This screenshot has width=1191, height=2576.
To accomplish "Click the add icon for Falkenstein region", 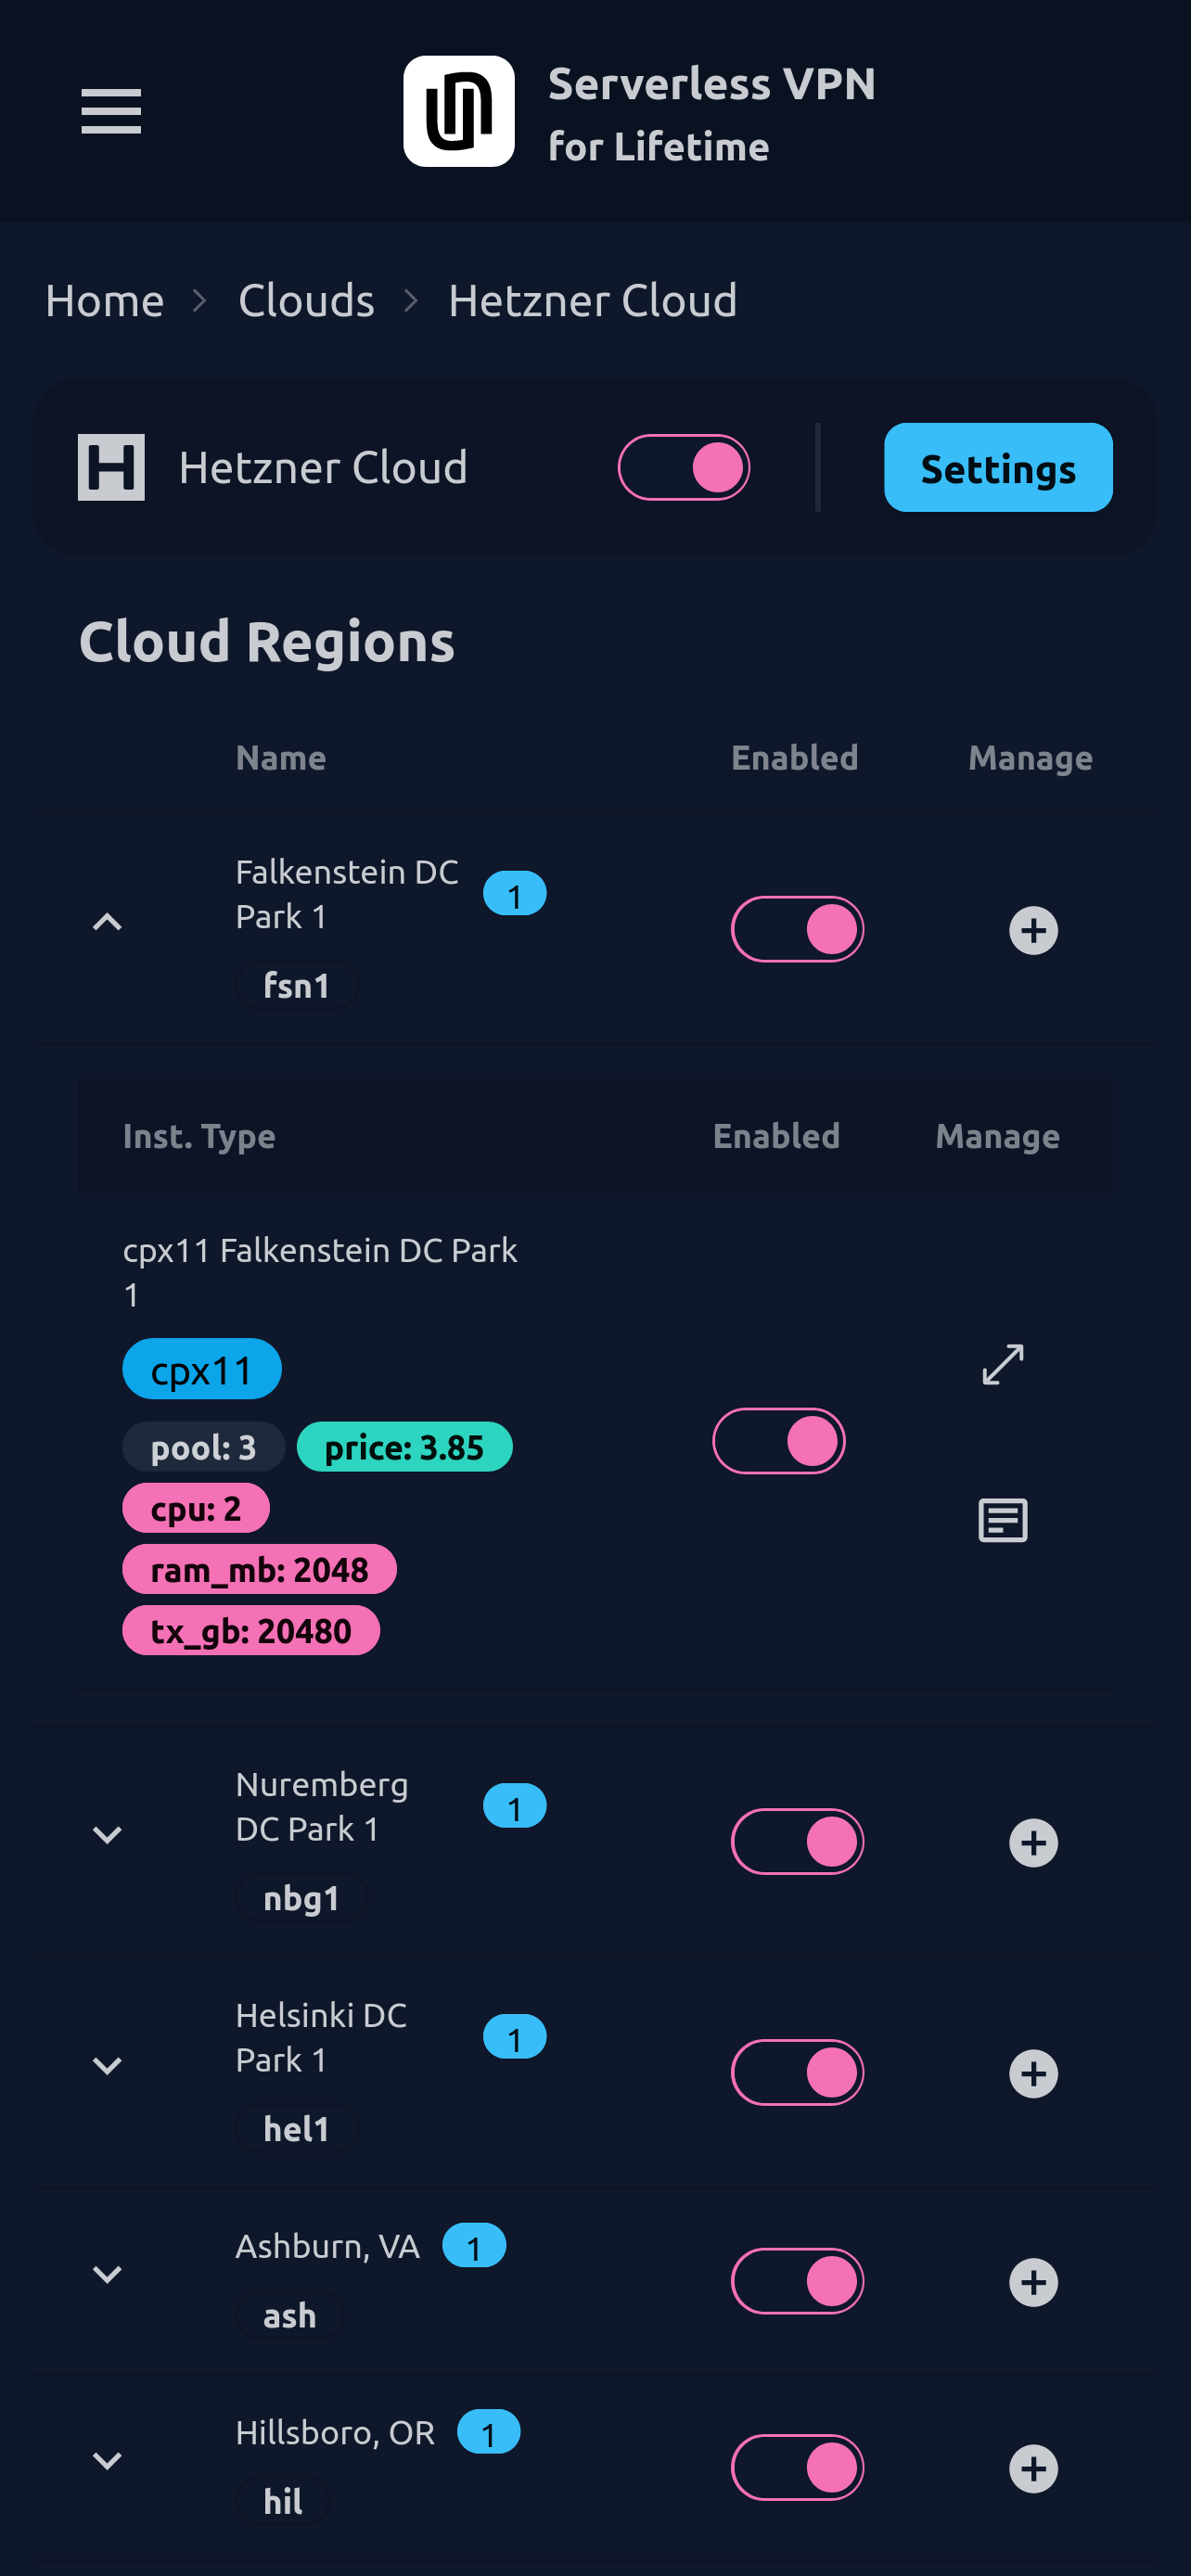I will point(1032,931).
